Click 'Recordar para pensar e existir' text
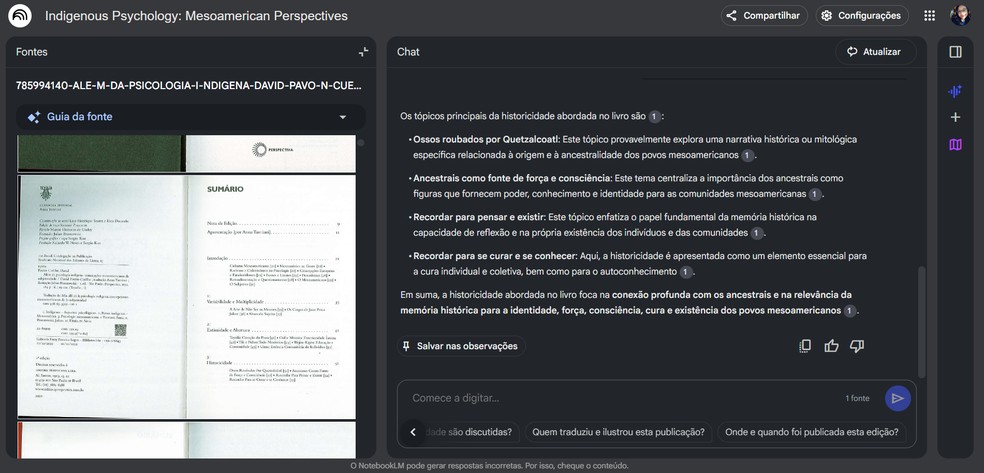The height and width of the screenshot is (473, 984). 479,217
